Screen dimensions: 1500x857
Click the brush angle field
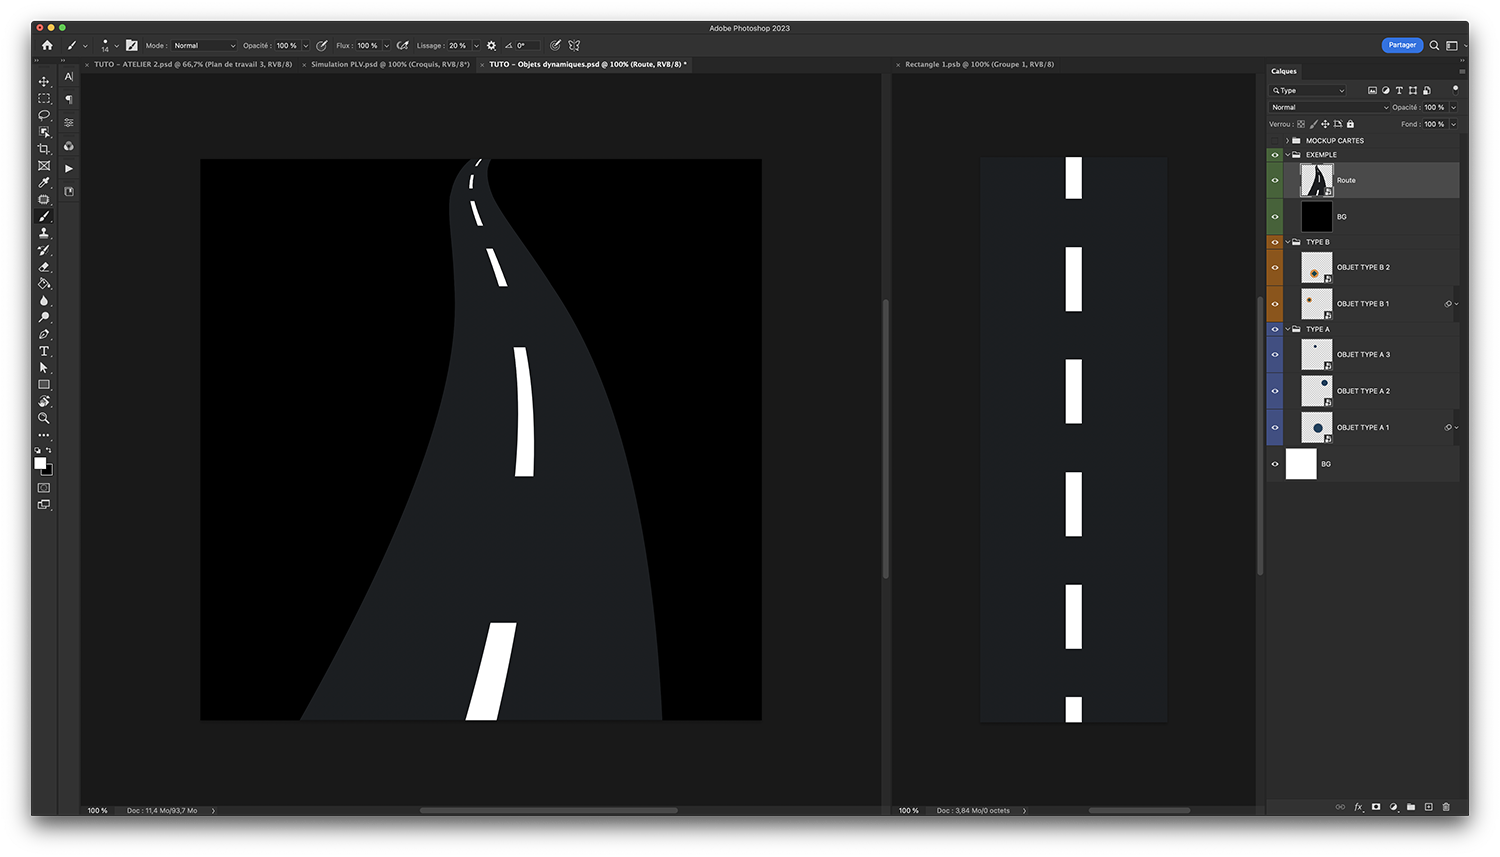click(x=526, y=45)
